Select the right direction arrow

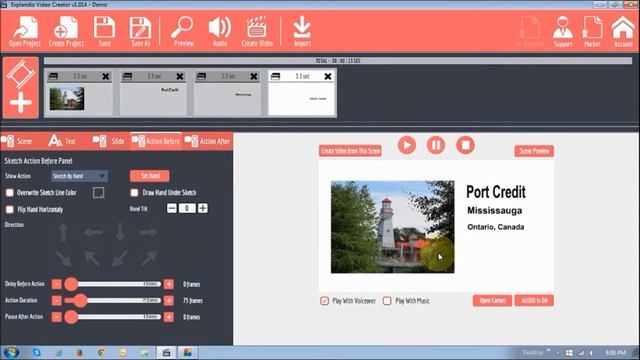pyautogui.click(x=148, y=233)
